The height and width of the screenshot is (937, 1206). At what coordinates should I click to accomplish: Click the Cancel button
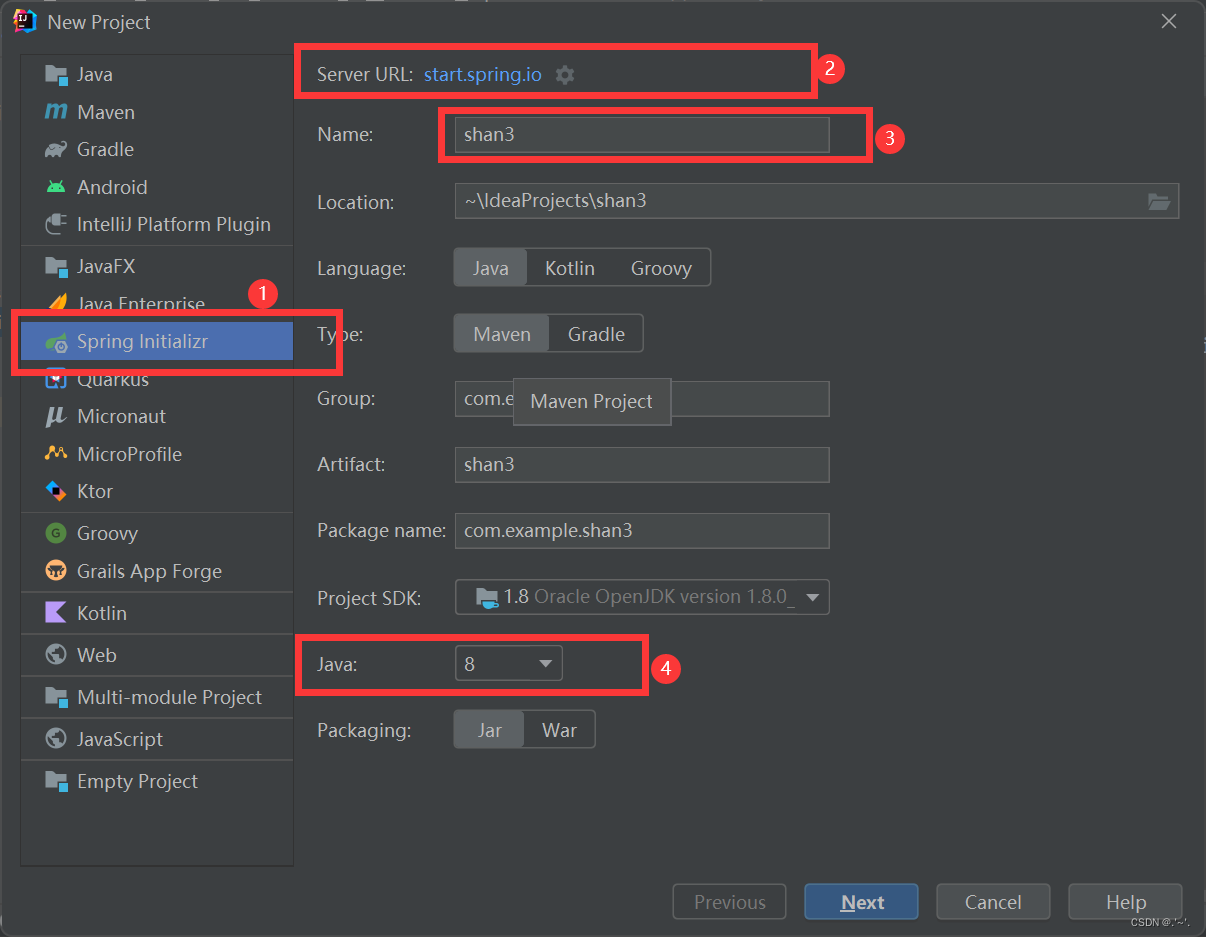[x=993, y=902]
